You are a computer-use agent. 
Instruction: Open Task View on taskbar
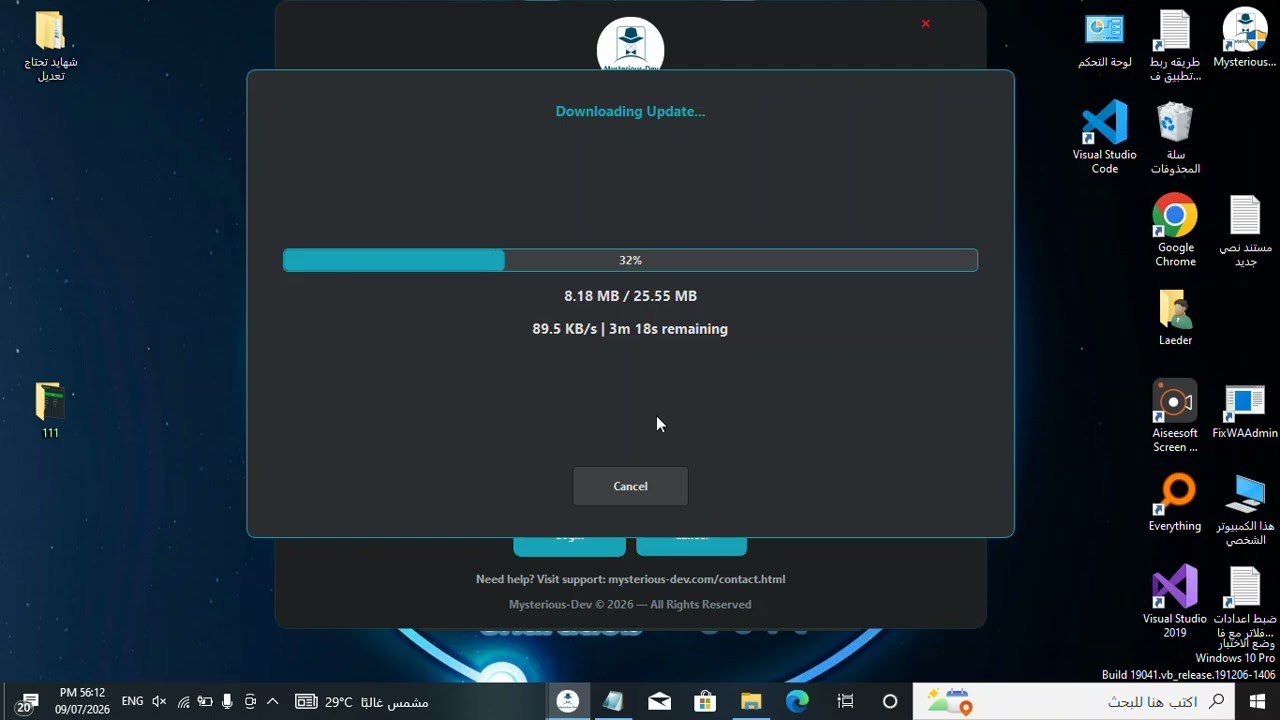point(845,702)
